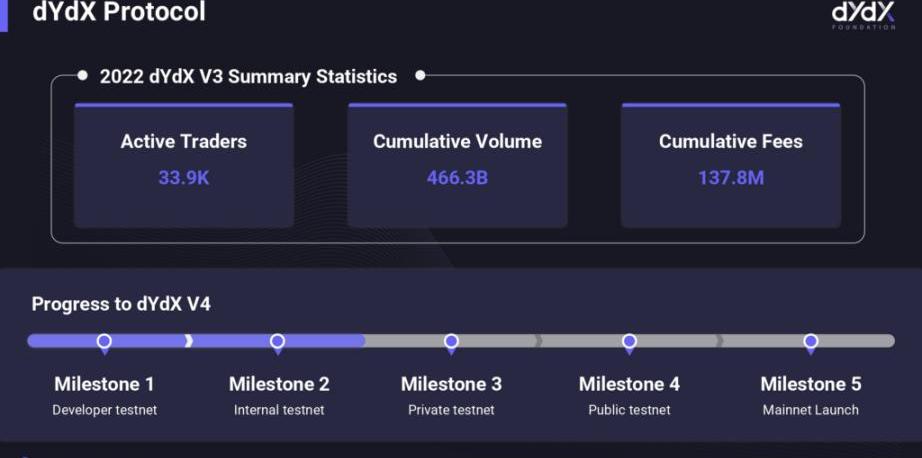This screenshot has width=922, height=458.
Task: Click the 466.3B cumulative volume value
Action: [x=457, y=178]
